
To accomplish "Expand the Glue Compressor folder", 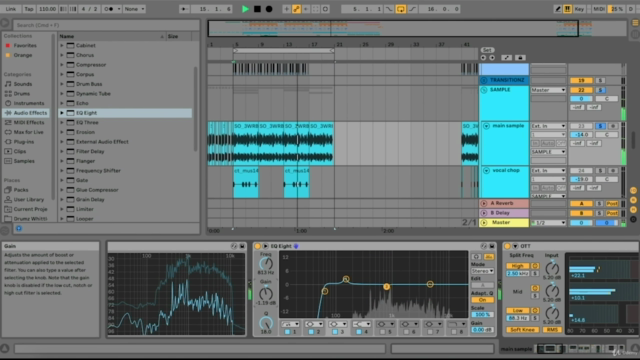I will point(62,190).
